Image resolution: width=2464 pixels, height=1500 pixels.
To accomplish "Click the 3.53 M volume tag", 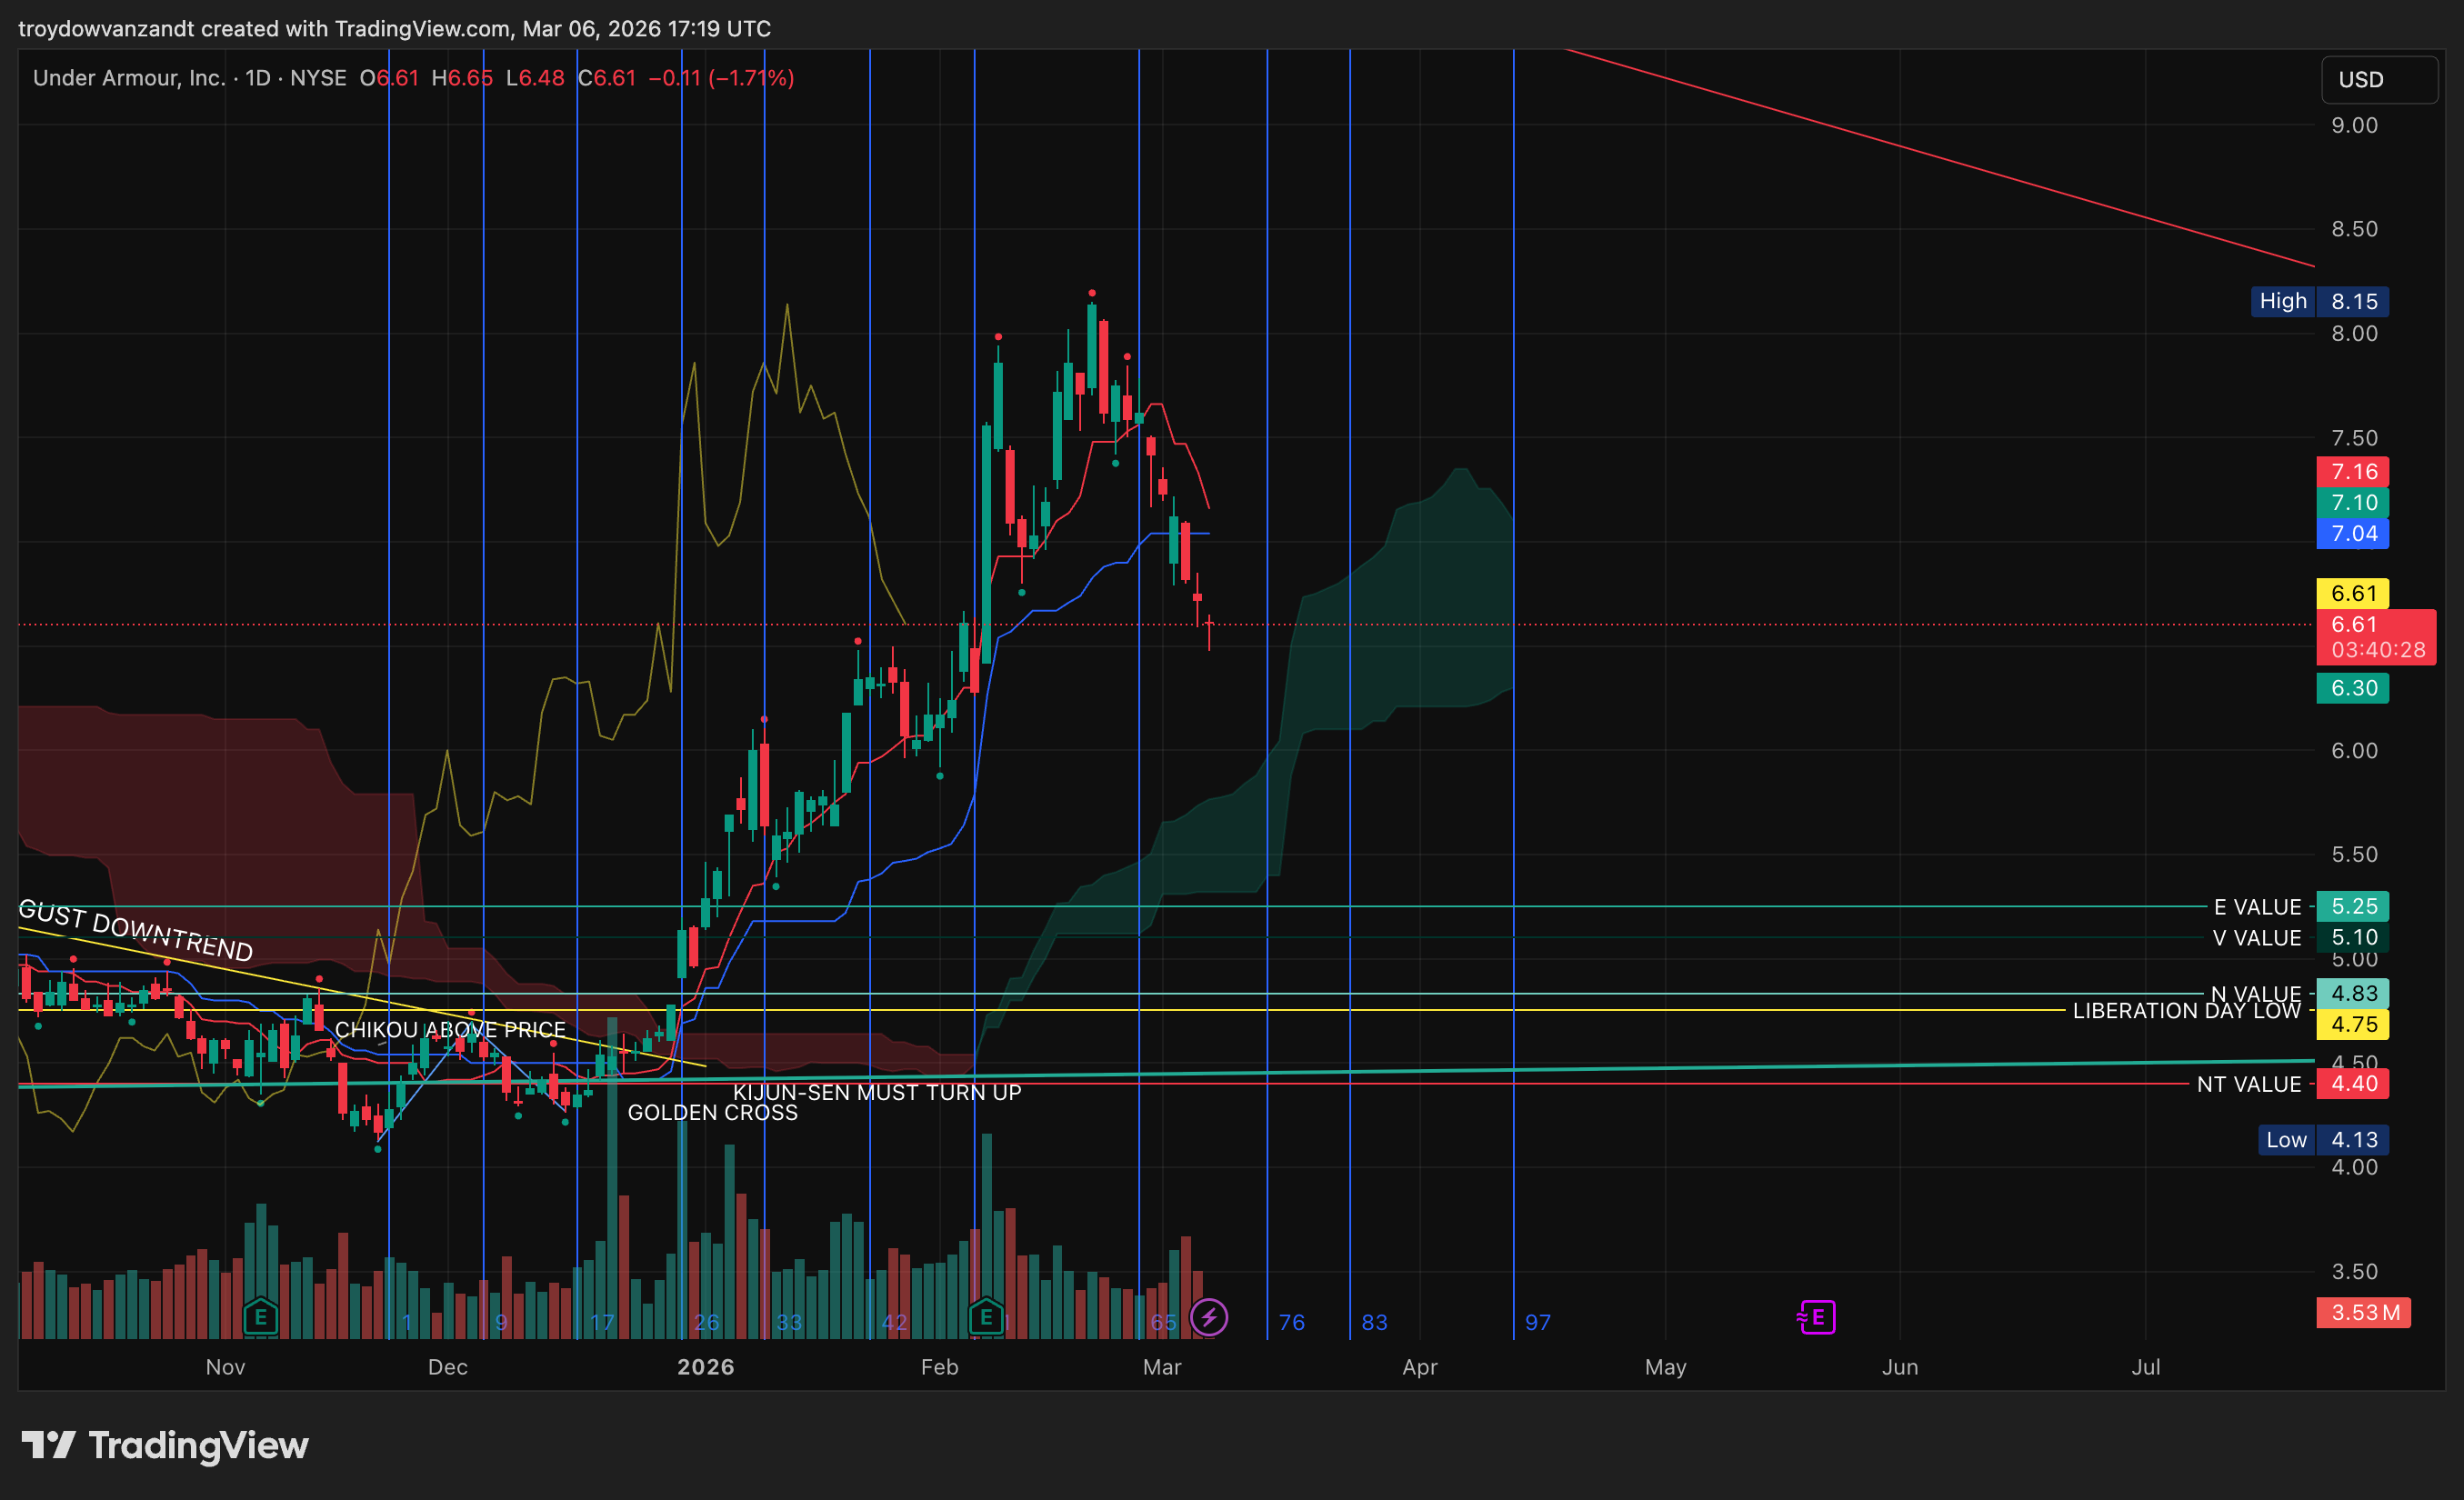I will 2363,1313.
